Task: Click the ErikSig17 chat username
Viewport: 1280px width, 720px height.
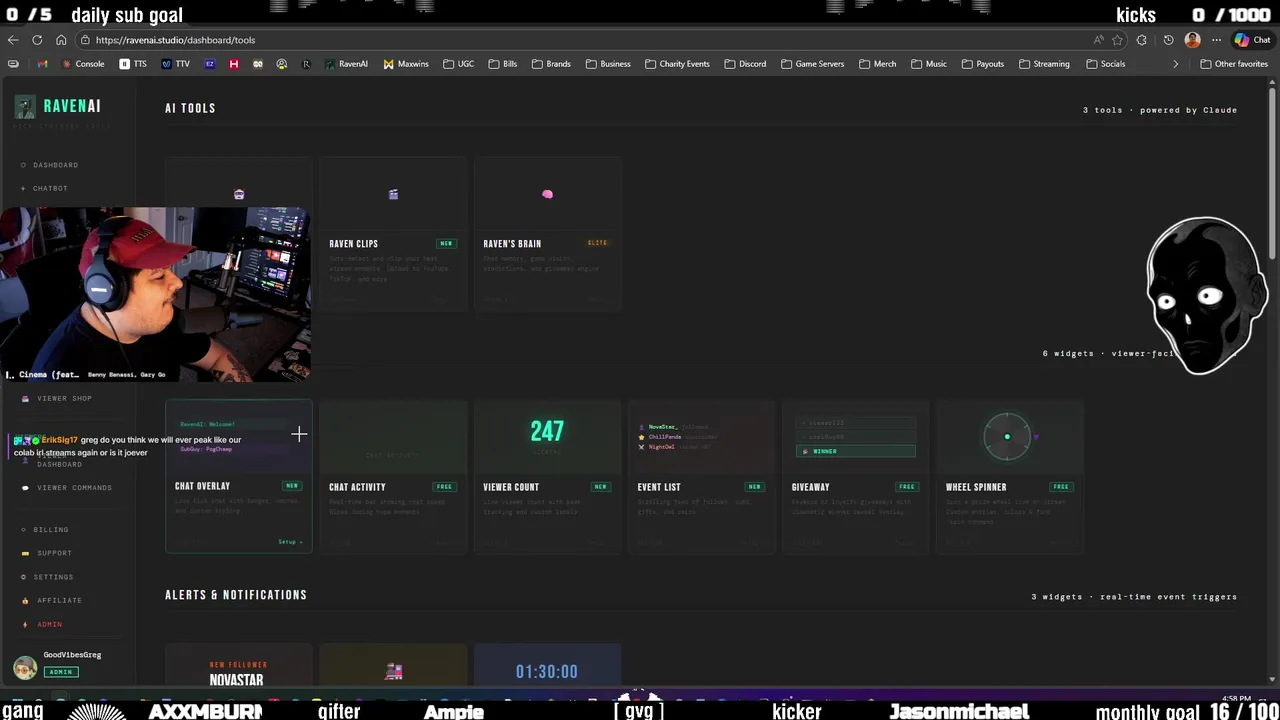Action: 59,440
